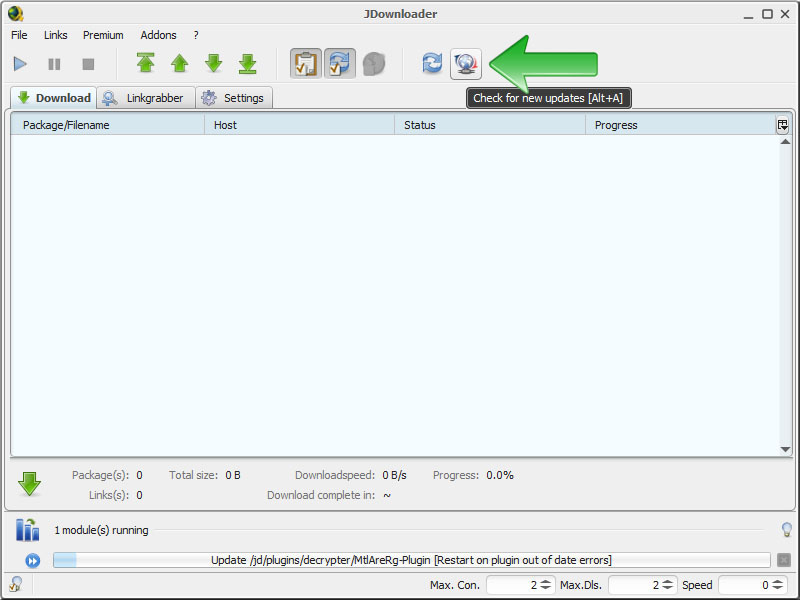Image resolution: width=800 pixels, height=600 pixels.
Task: Click the running modules chart icon
Action: coord(28,530)
